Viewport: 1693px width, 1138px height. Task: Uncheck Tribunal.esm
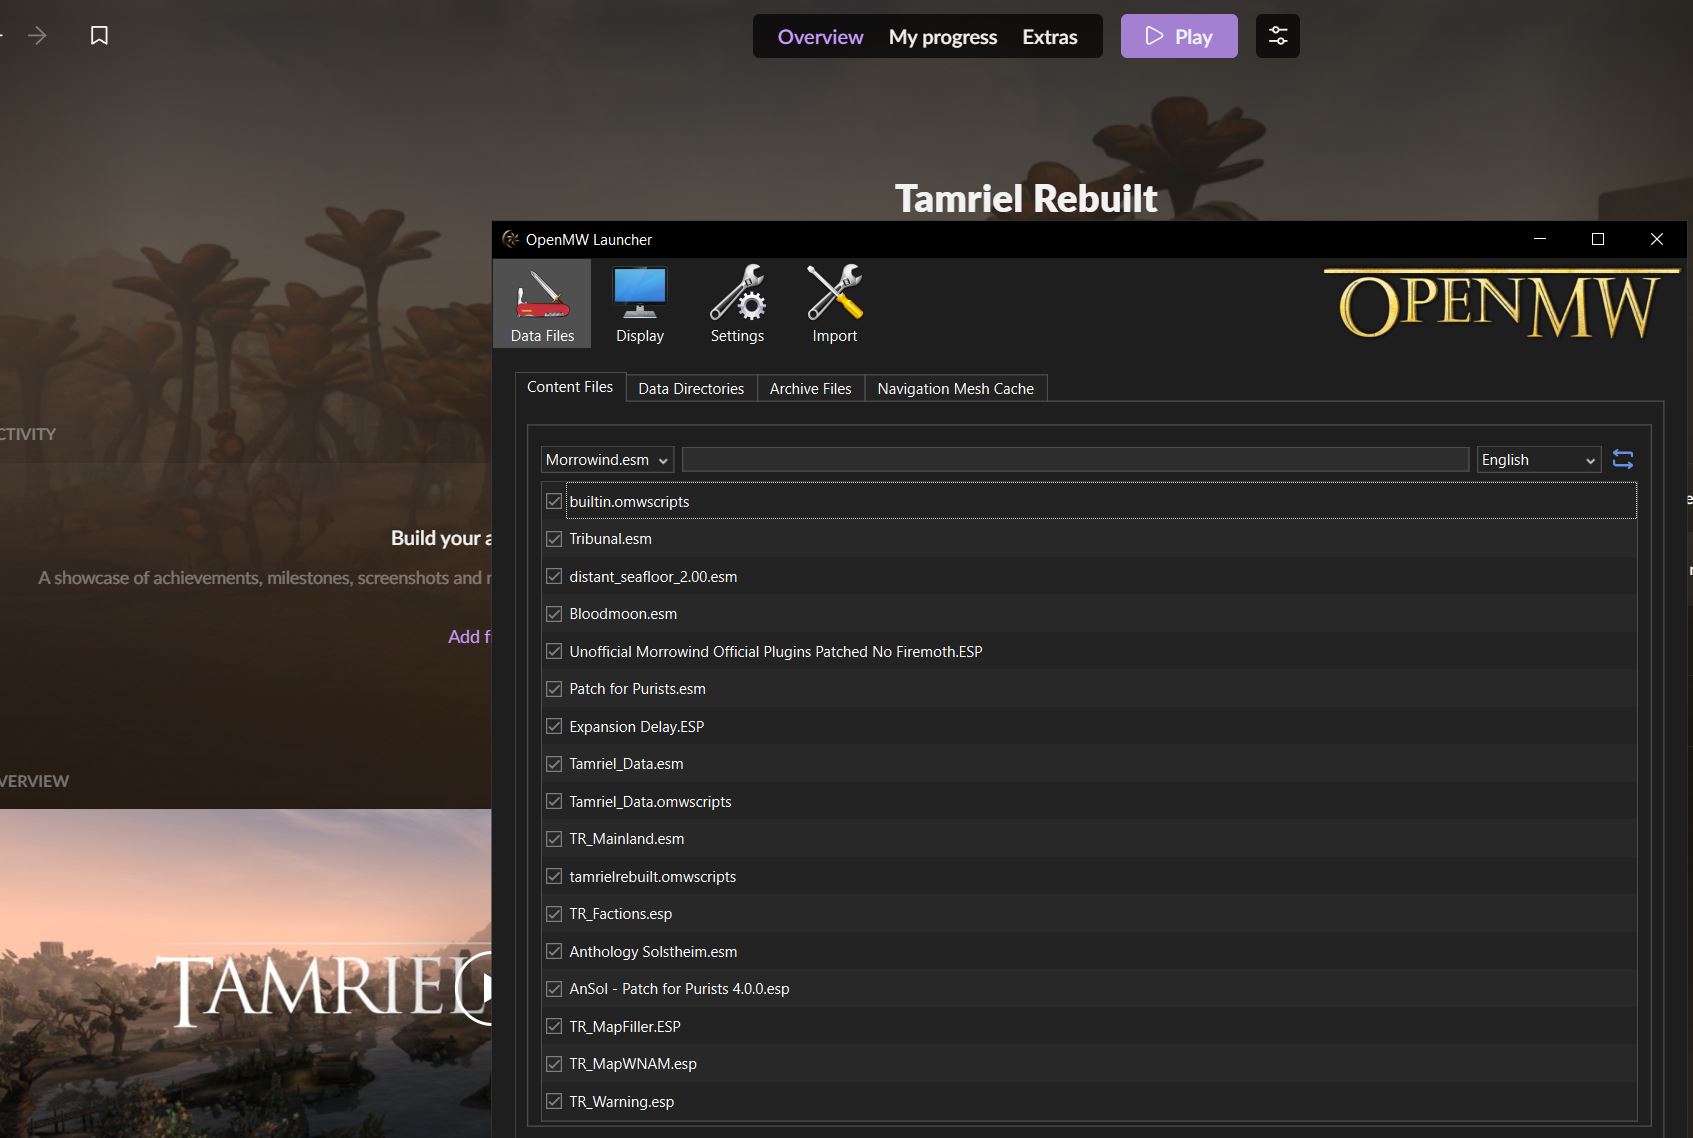point(554,539)
